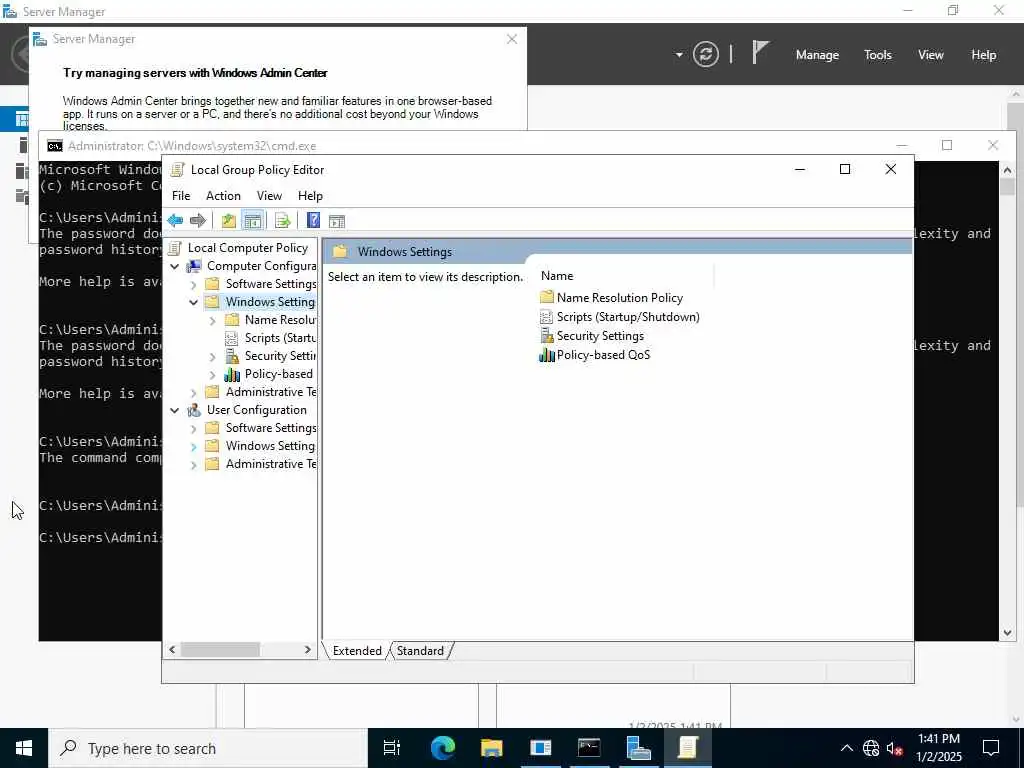Image resolution: width=1024 pixels, height=768 pixels.
Task: Open the Help menu in Group Policy Editor
Action: (310, 196)
